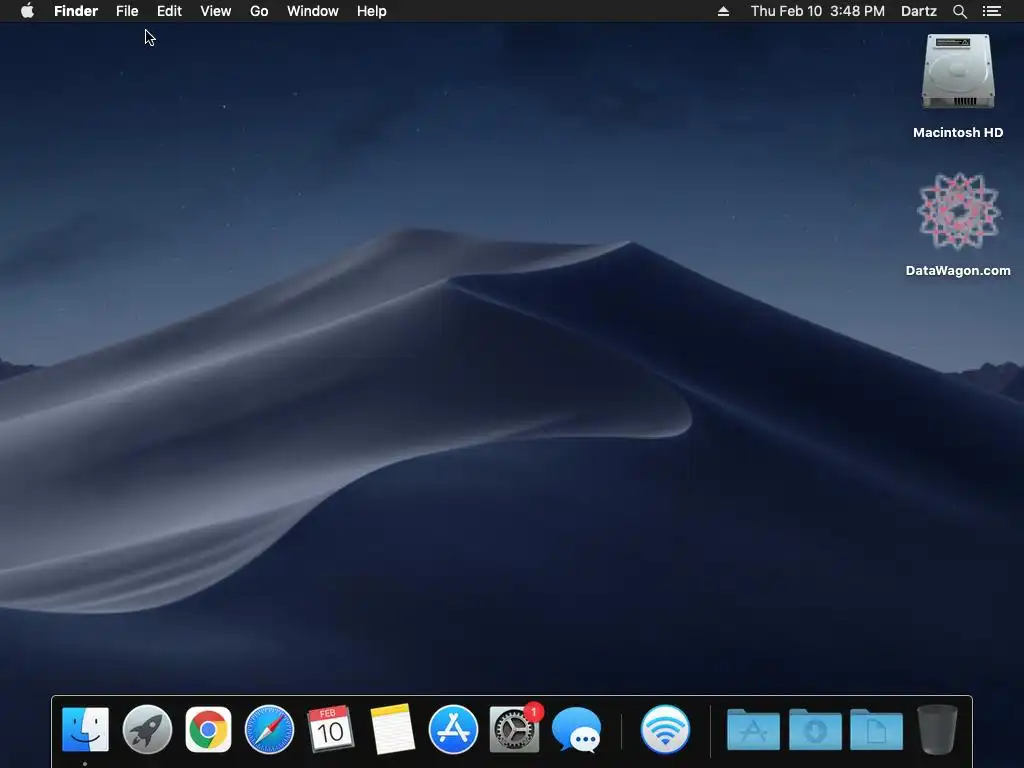1024x768 pixels.
Task: Open Safari compass icon in Dock
Action: click(x=269, y=729)
